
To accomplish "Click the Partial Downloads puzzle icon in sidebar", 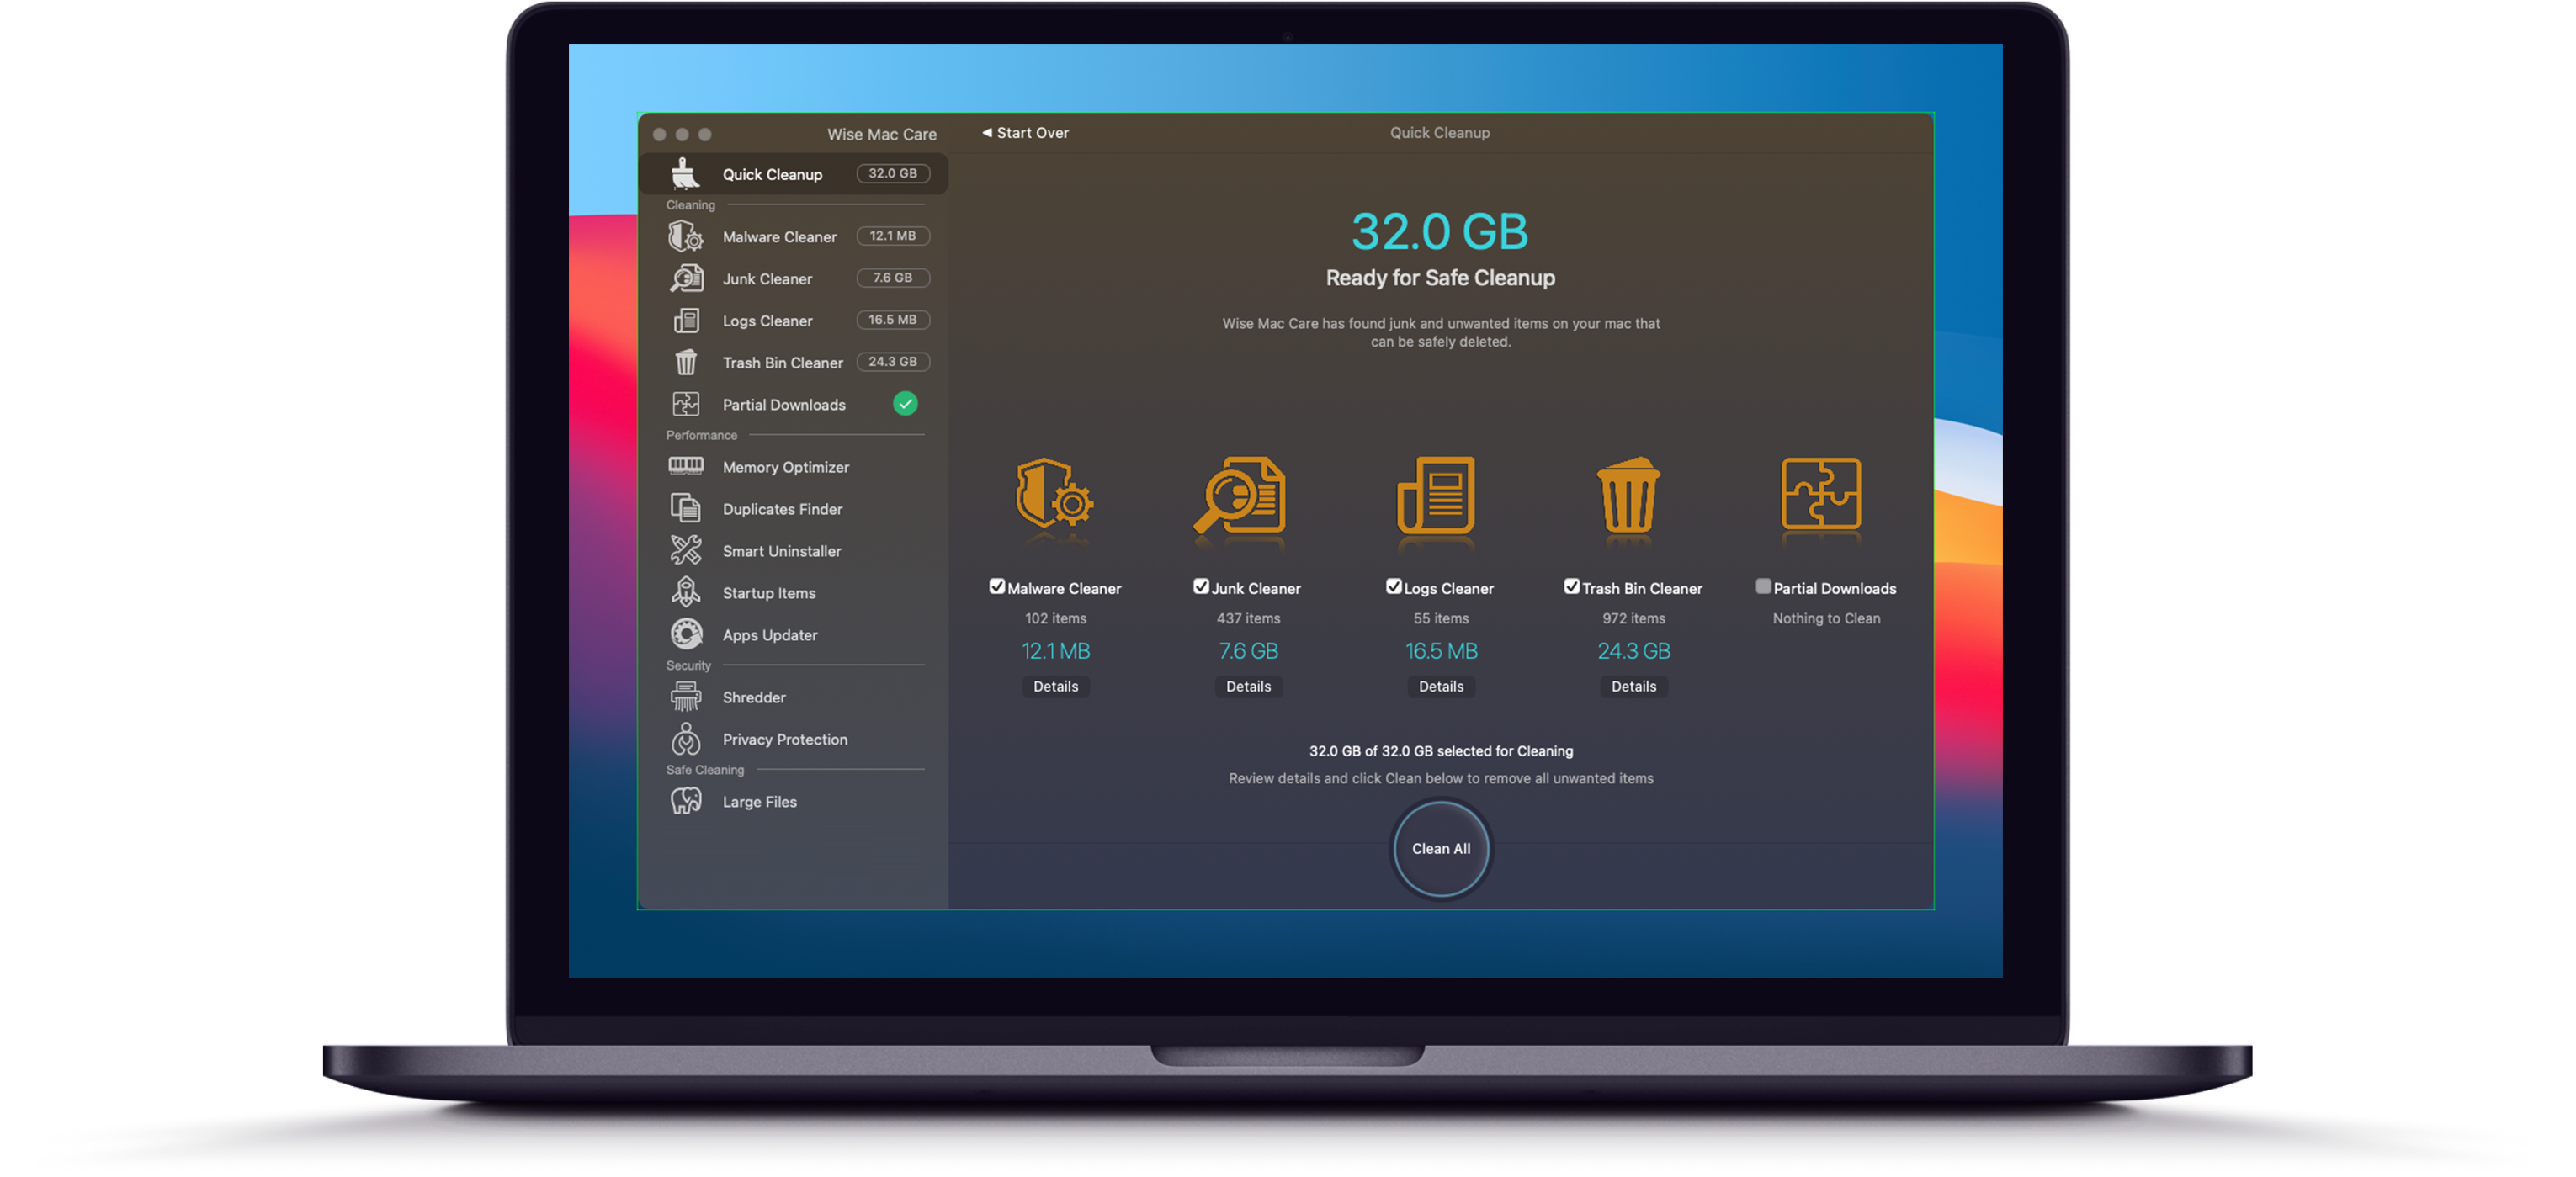I will pyautogui.click(x=686, y=404).
